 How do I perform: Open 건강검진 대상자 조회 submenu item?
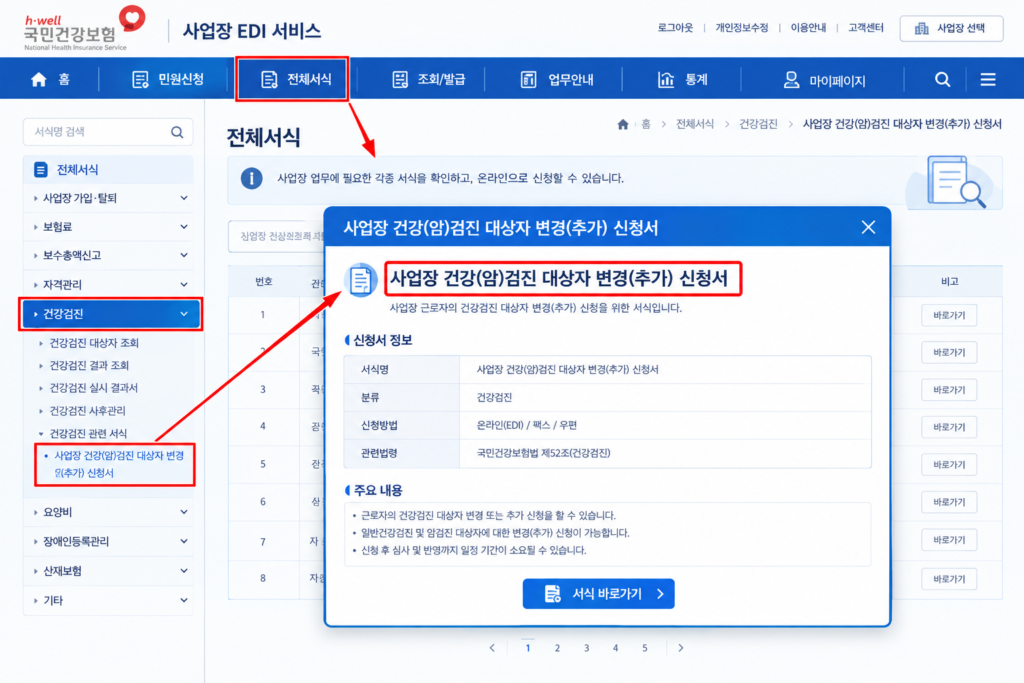94,343
